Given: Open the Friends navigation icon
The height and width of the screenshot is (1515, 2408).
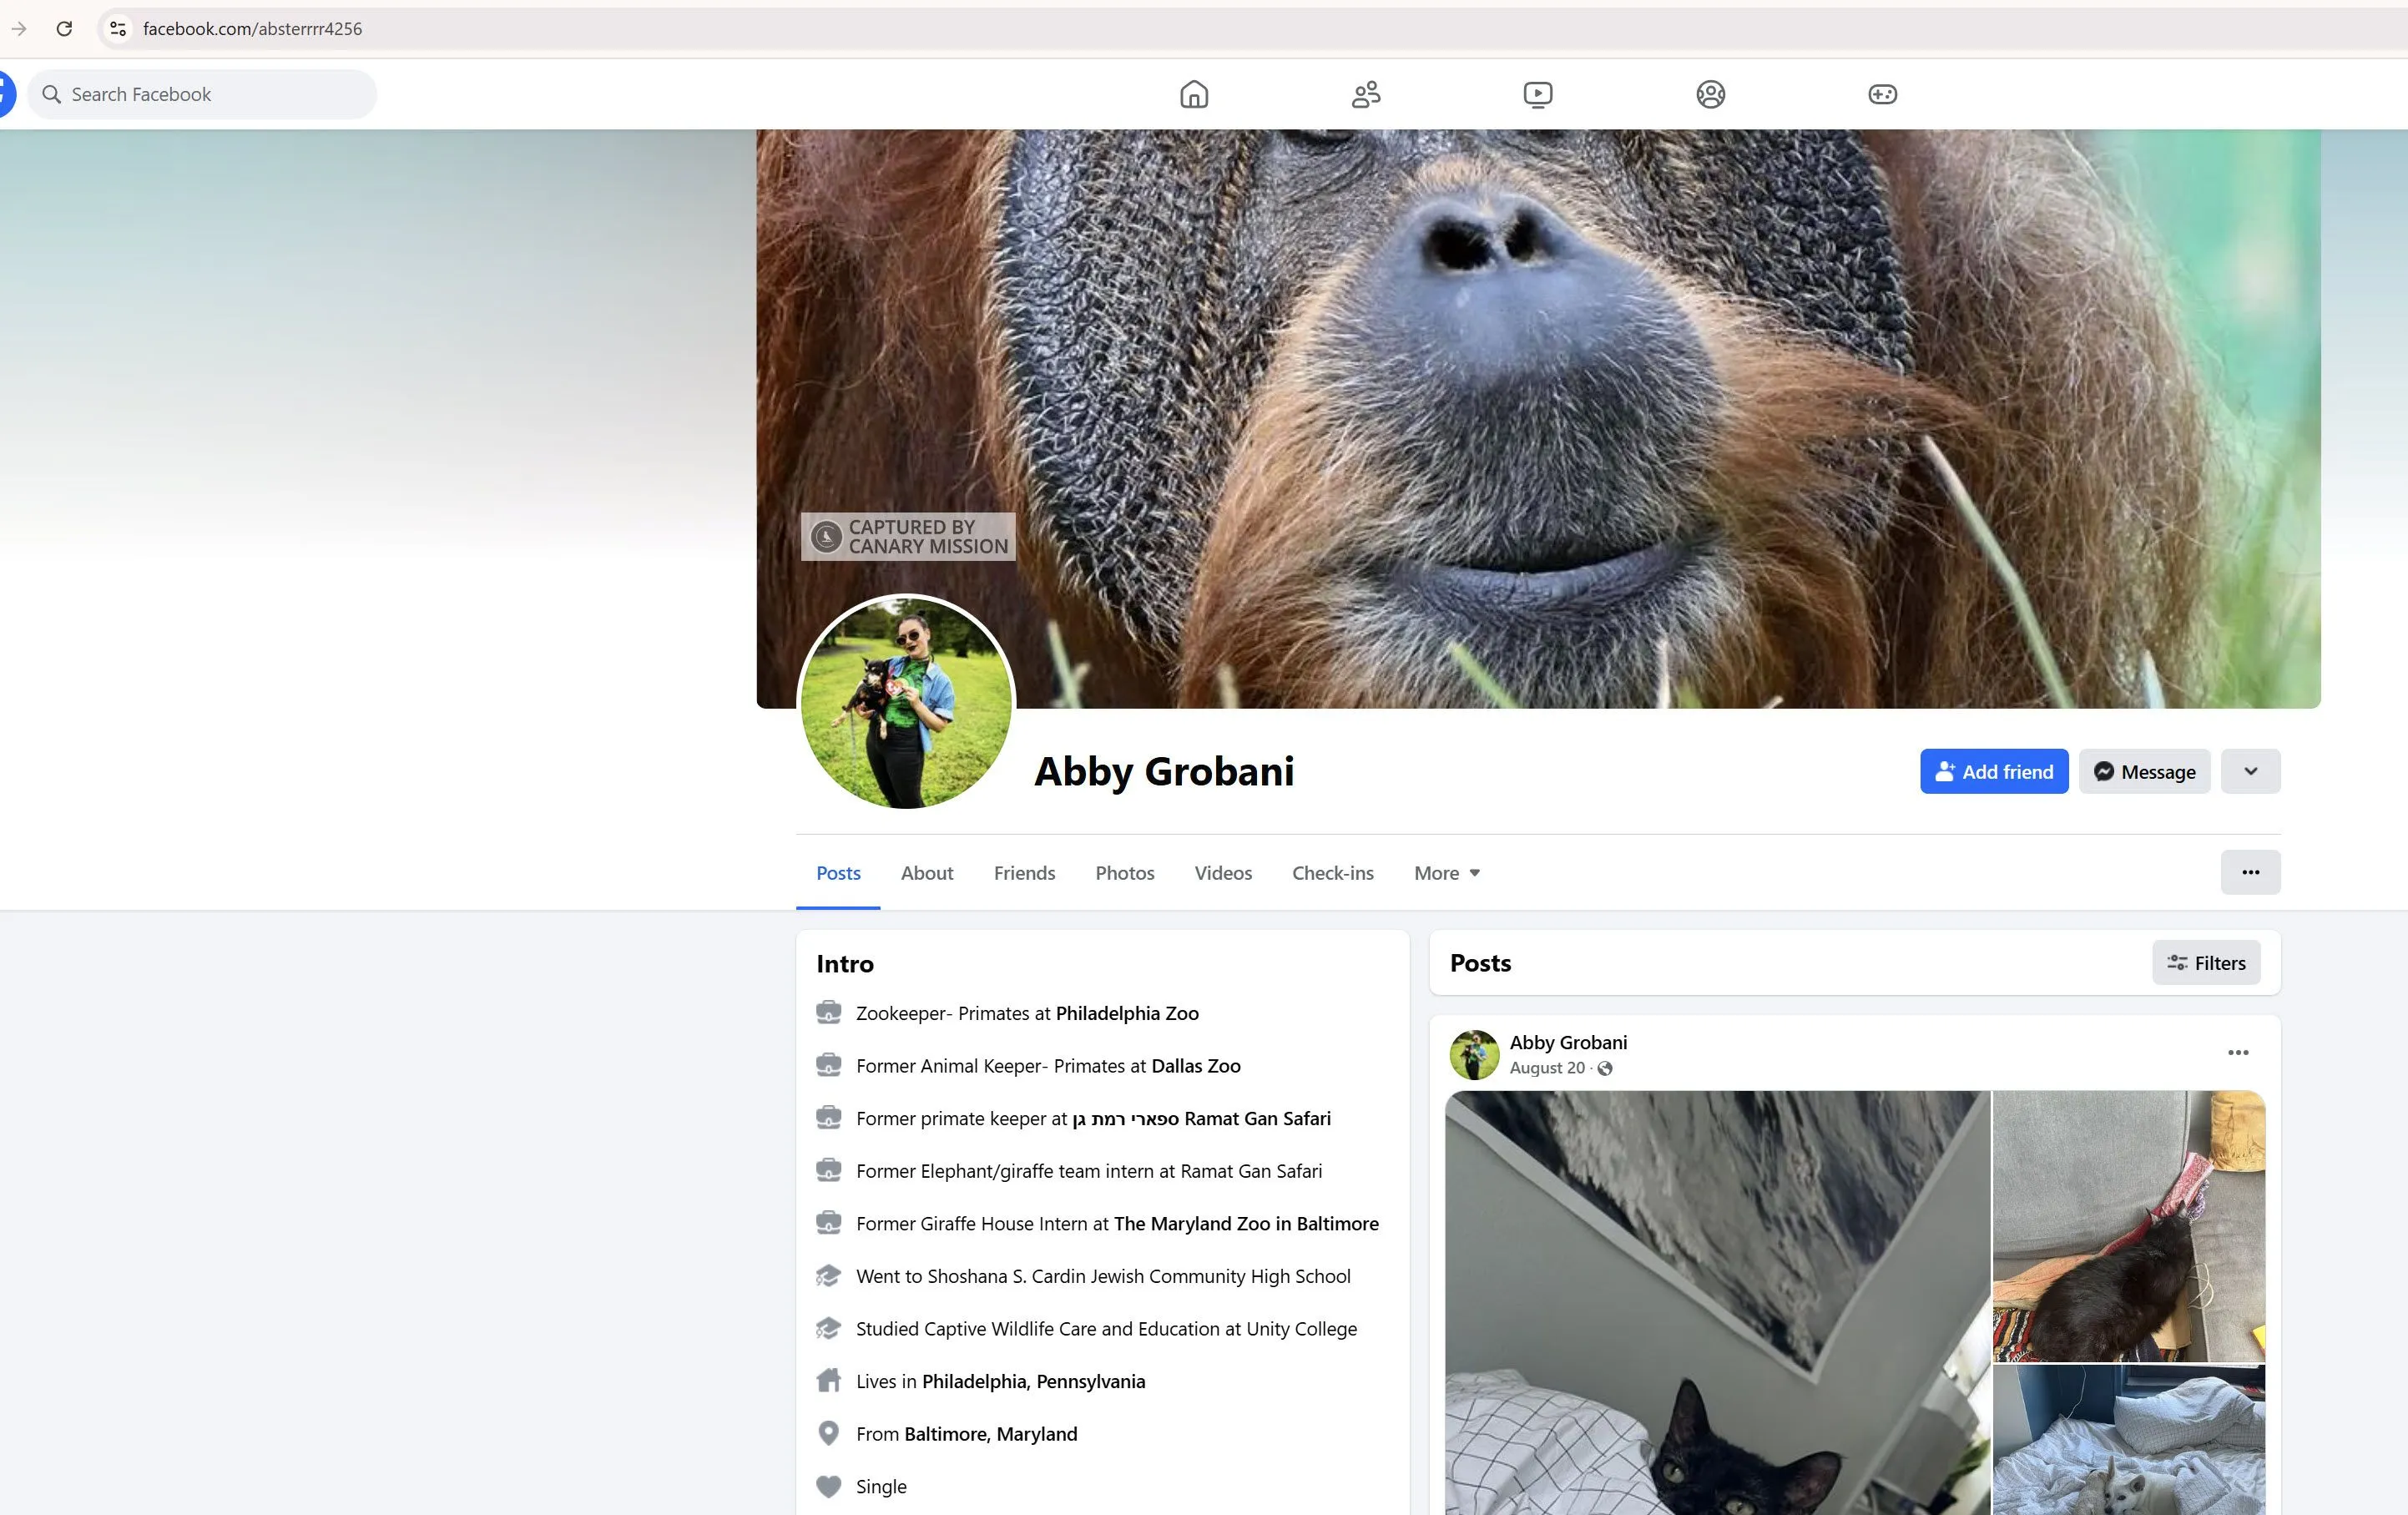Looking at the screenshot, I should tap(1366, 94).
